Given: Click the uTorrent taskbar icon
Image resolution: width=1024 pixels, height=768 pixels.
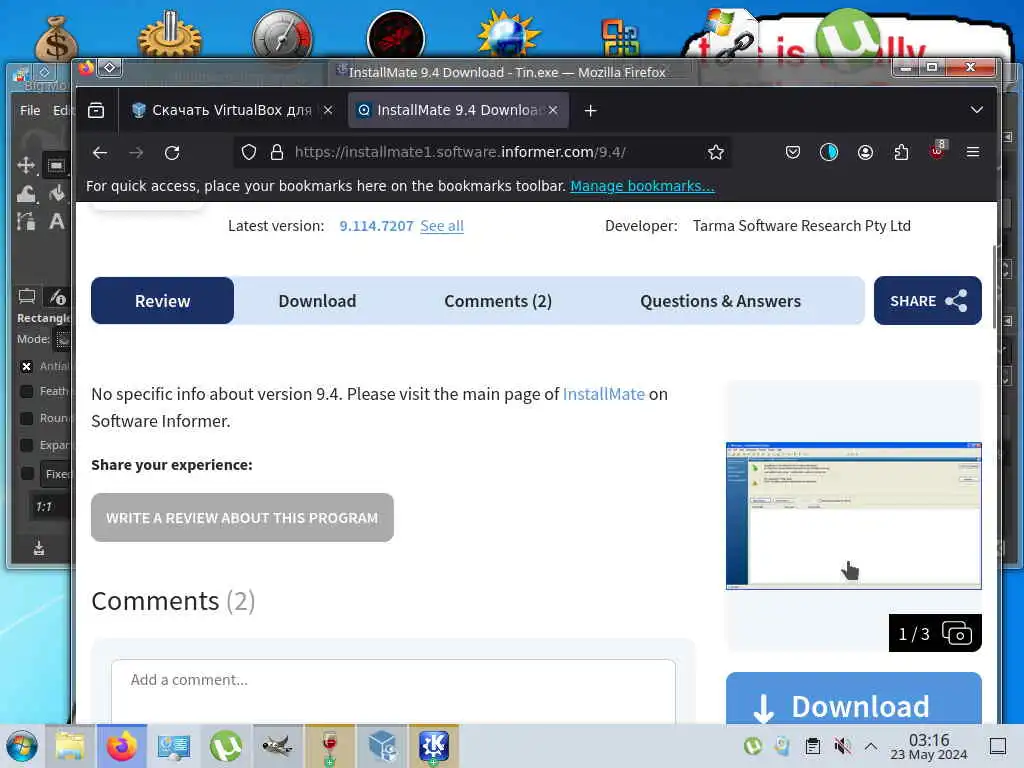Looking at the screenshot, I should pos(225,746).
